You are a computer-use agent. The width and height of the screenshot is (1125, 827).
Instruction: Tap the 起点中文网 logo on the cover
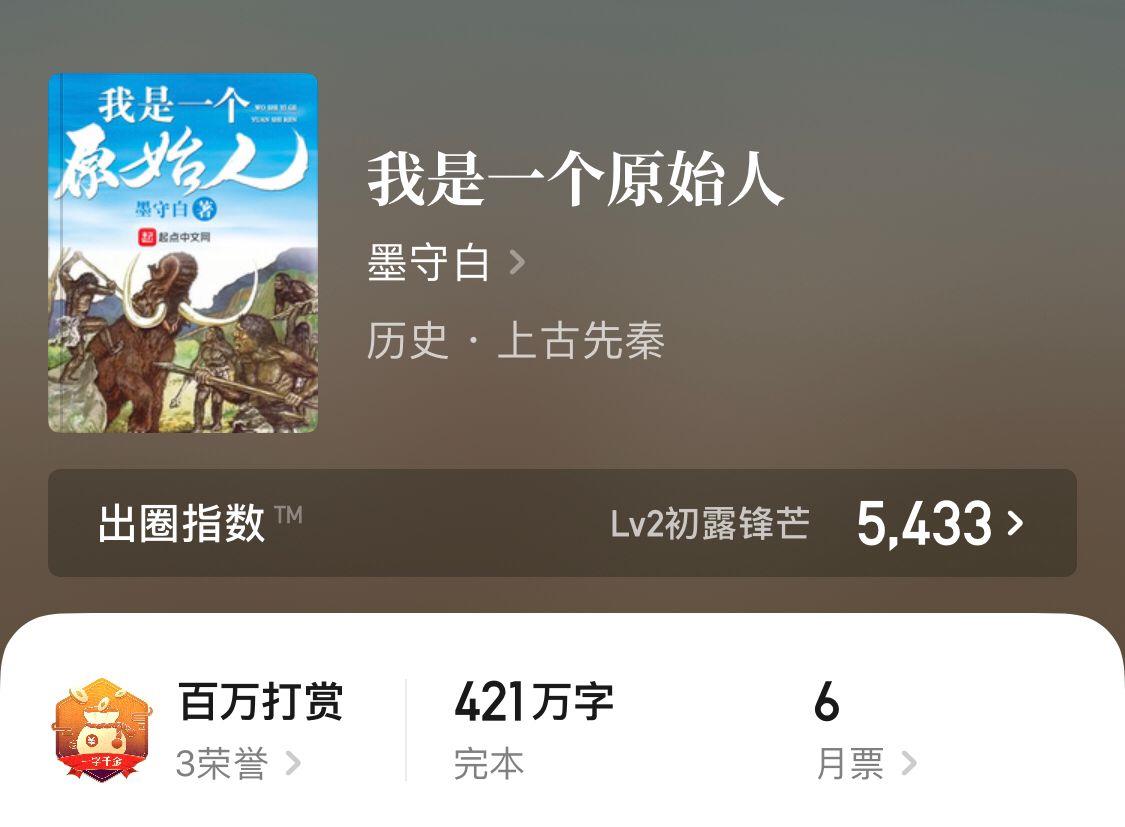click(174, 237)
